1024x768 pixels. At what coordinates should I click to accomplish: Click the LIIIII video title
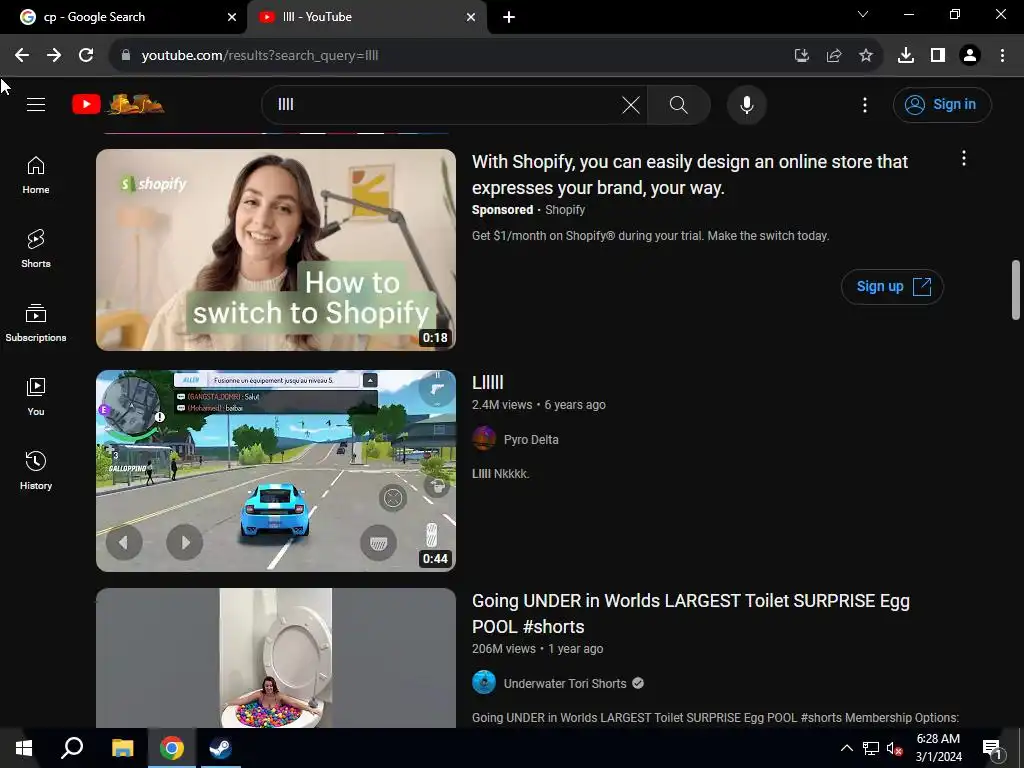pos(488,383)
